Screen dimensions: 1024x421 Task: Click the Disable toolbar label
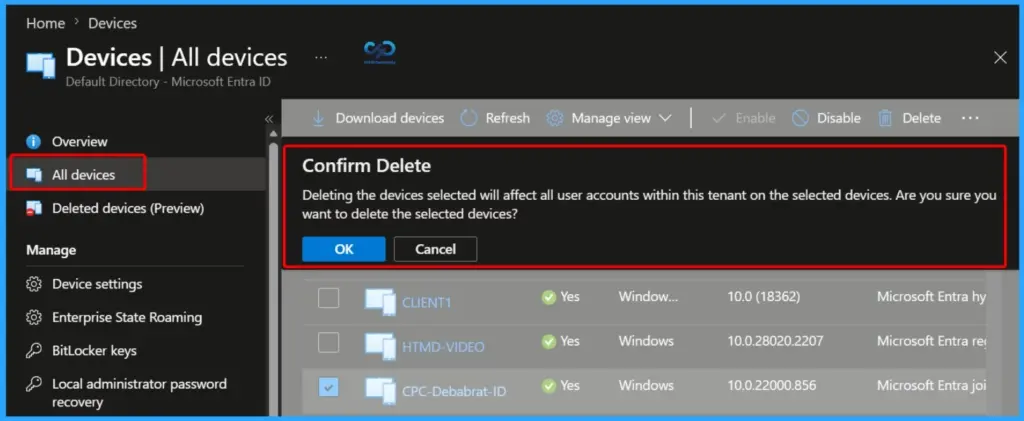[839, 118]
